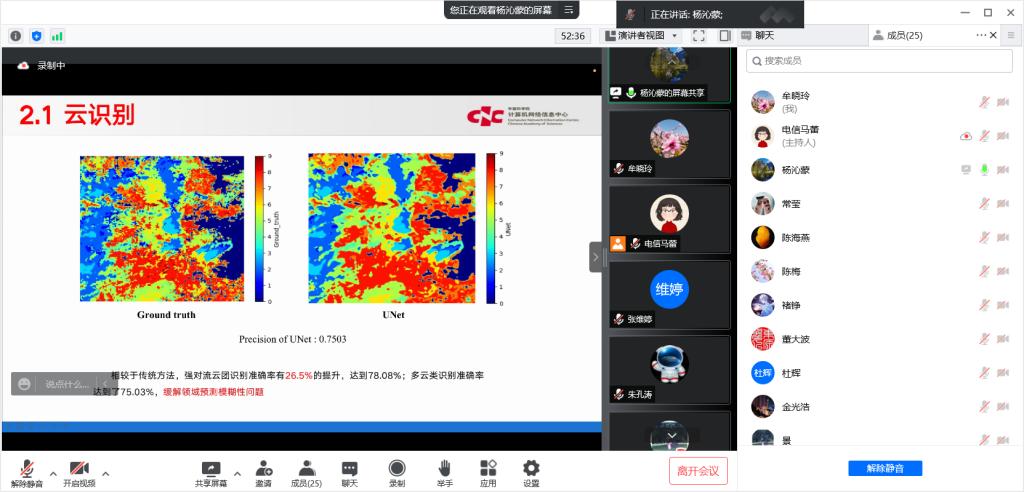
Task: Open the menu icon in viewing banner
Action: coord(569,10)
